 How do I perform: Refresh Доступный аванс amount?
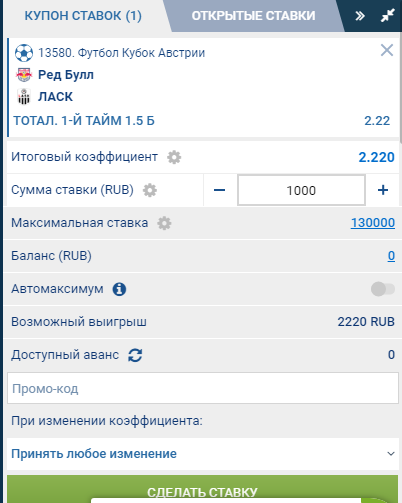pos(135,355)
